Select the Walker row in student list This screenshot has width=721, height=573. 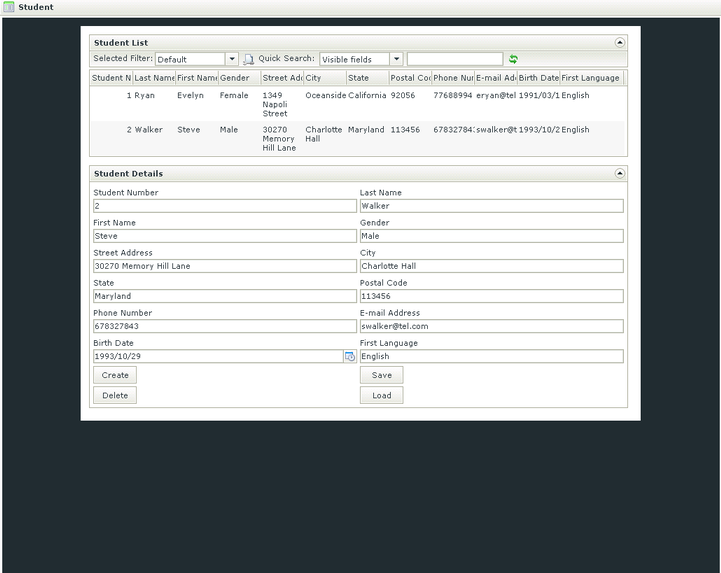pyautogui.click(x=357, y=138)
